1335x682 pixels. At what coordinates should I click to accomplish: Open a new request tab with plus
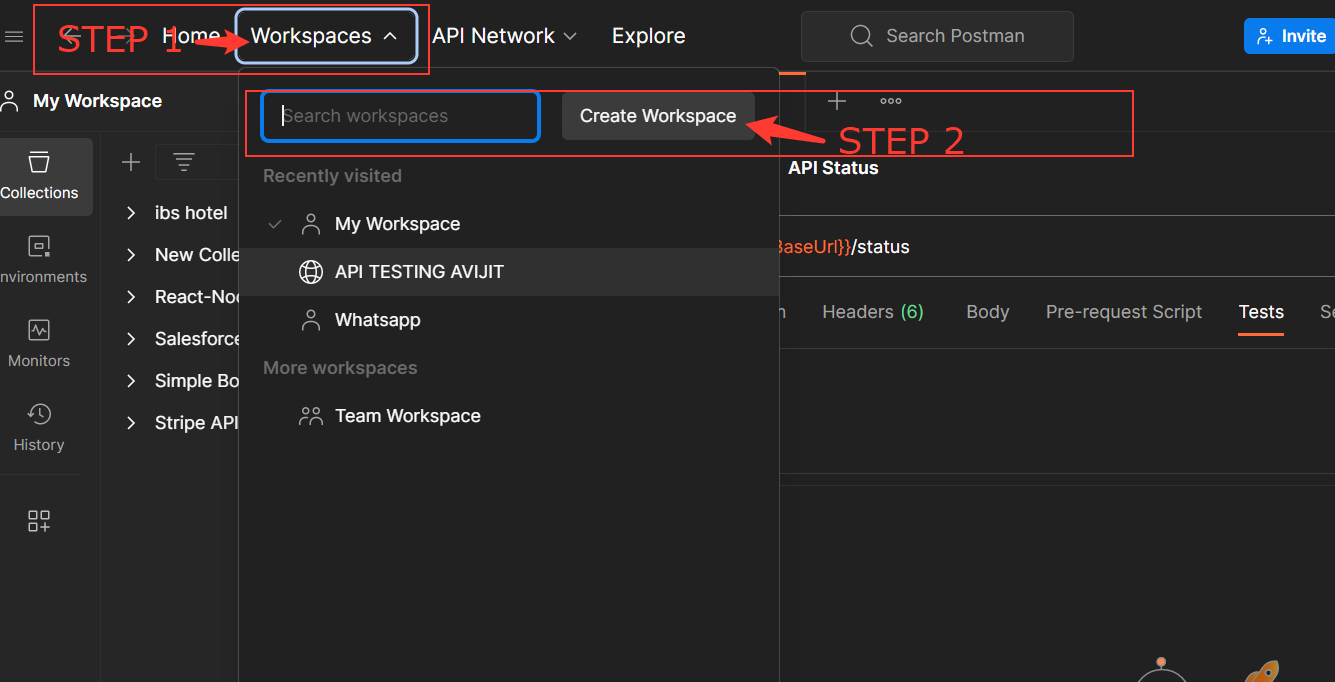point(837,101)
